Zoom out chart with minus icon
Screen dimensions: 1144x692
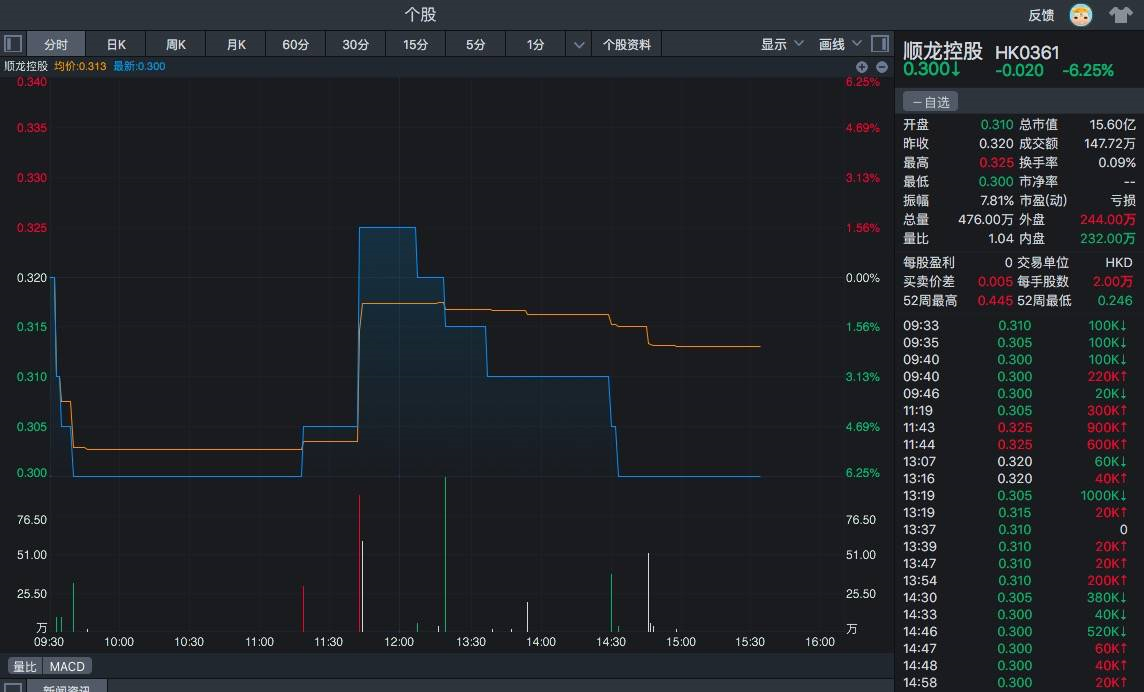click(882, 67)
